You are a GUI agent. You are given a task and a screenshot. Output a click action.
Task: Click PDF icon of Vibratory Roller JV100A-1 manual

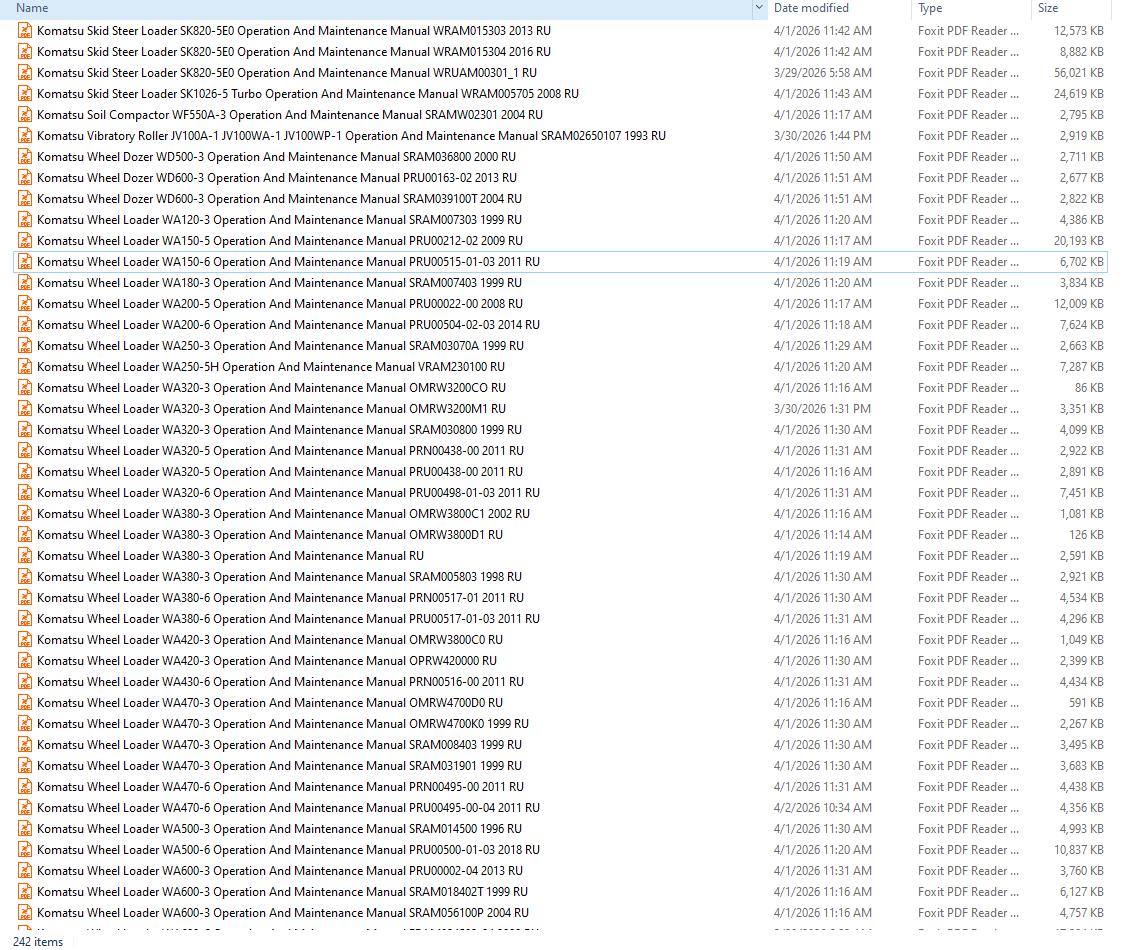tap(25, 136)
